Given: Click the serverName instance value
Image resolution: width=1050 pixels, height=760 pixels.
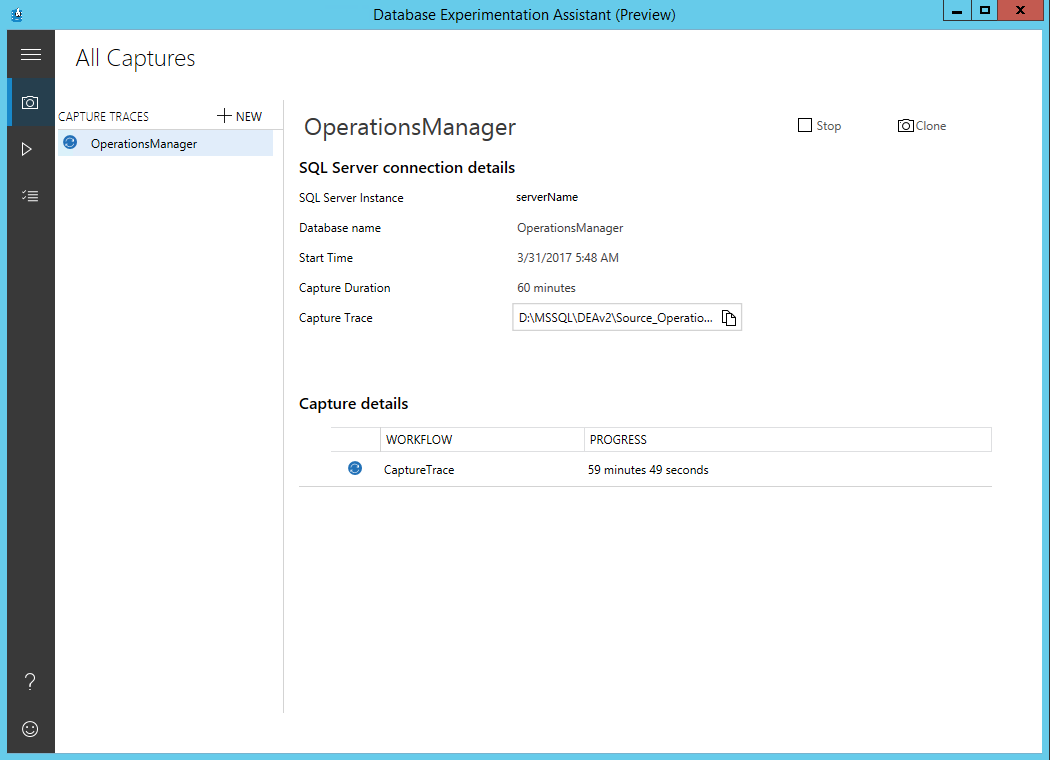Looking at the screenshot, I should coord(547,197).
